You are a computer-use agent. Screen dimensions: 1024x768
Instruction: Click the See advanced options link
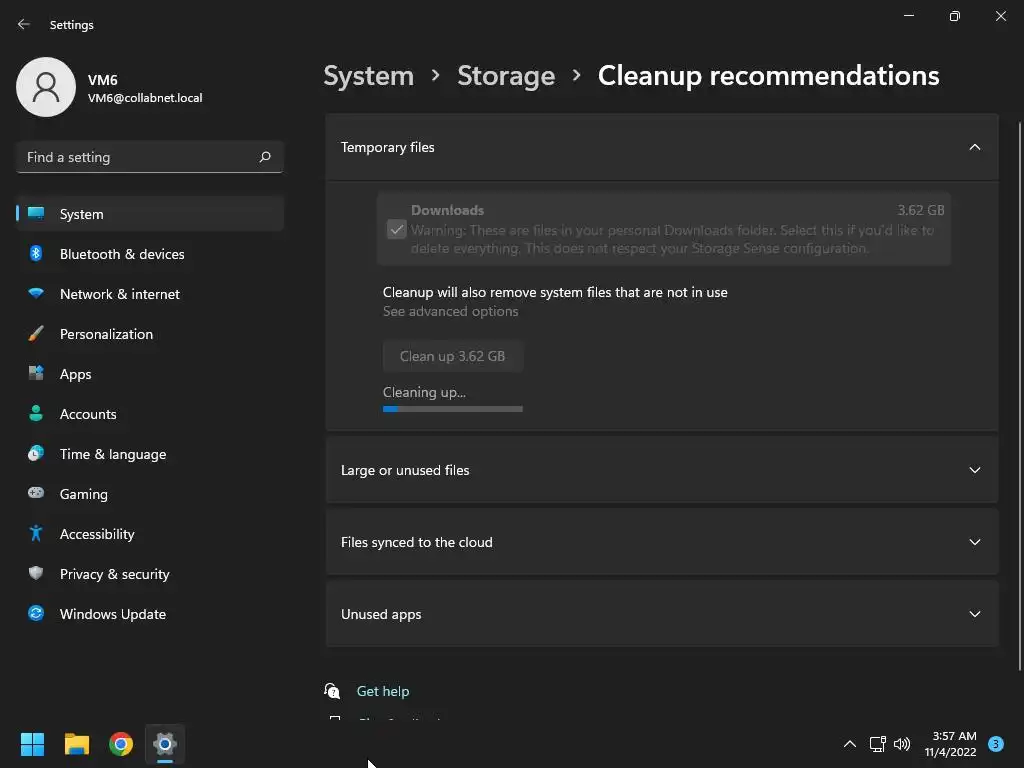pyautogui.click(x=450, y=311)
